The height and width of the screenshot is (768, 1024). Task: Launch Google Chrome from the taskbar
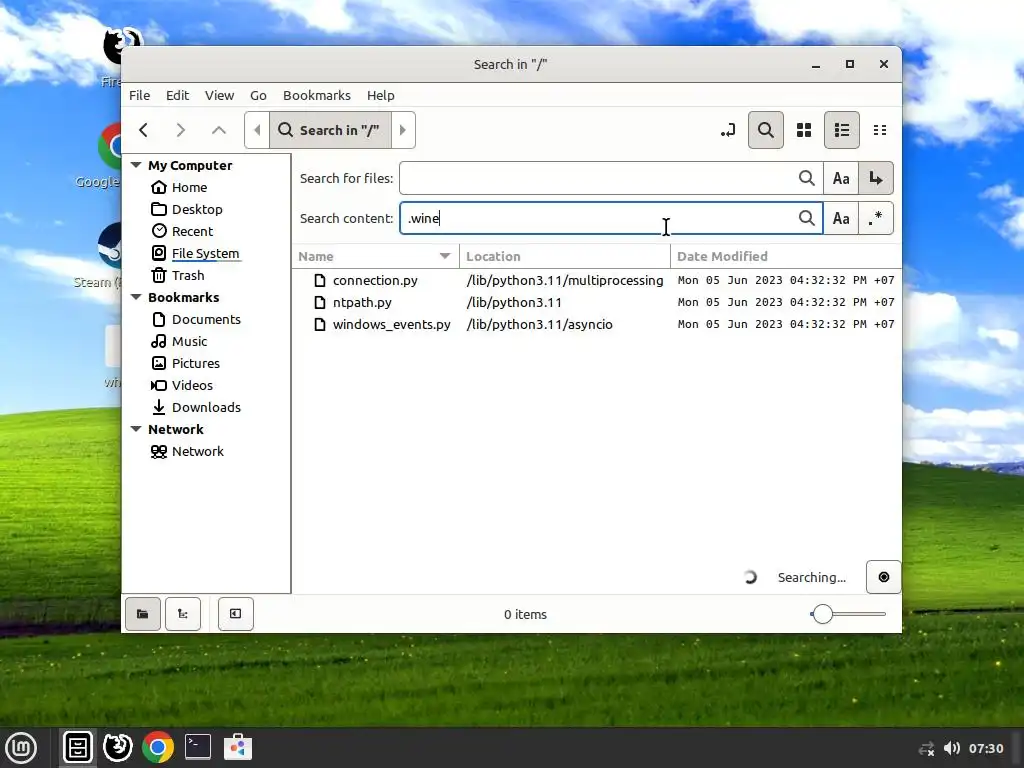pyautogui.click(x=158, y=747)
